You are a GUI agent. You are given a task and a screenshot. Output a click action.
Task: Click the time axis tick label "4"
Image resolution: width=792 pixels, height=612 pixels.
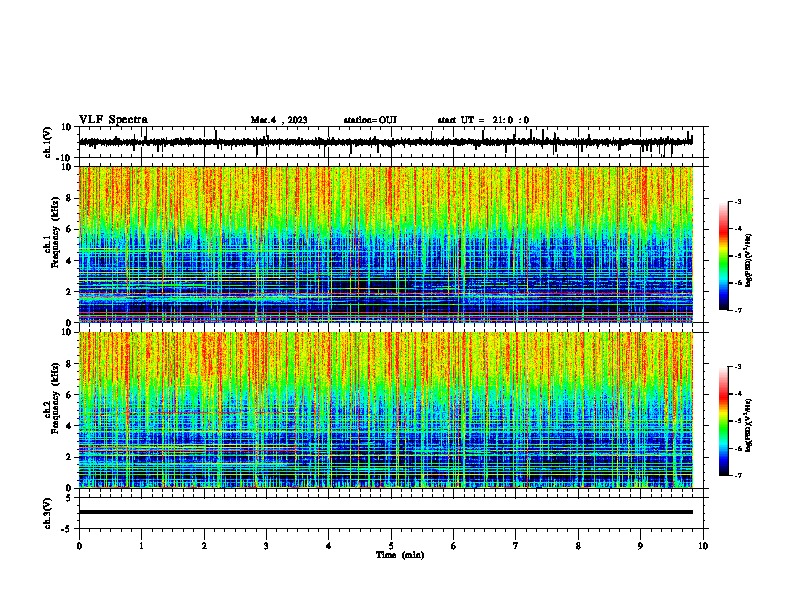tap(329, 546)
